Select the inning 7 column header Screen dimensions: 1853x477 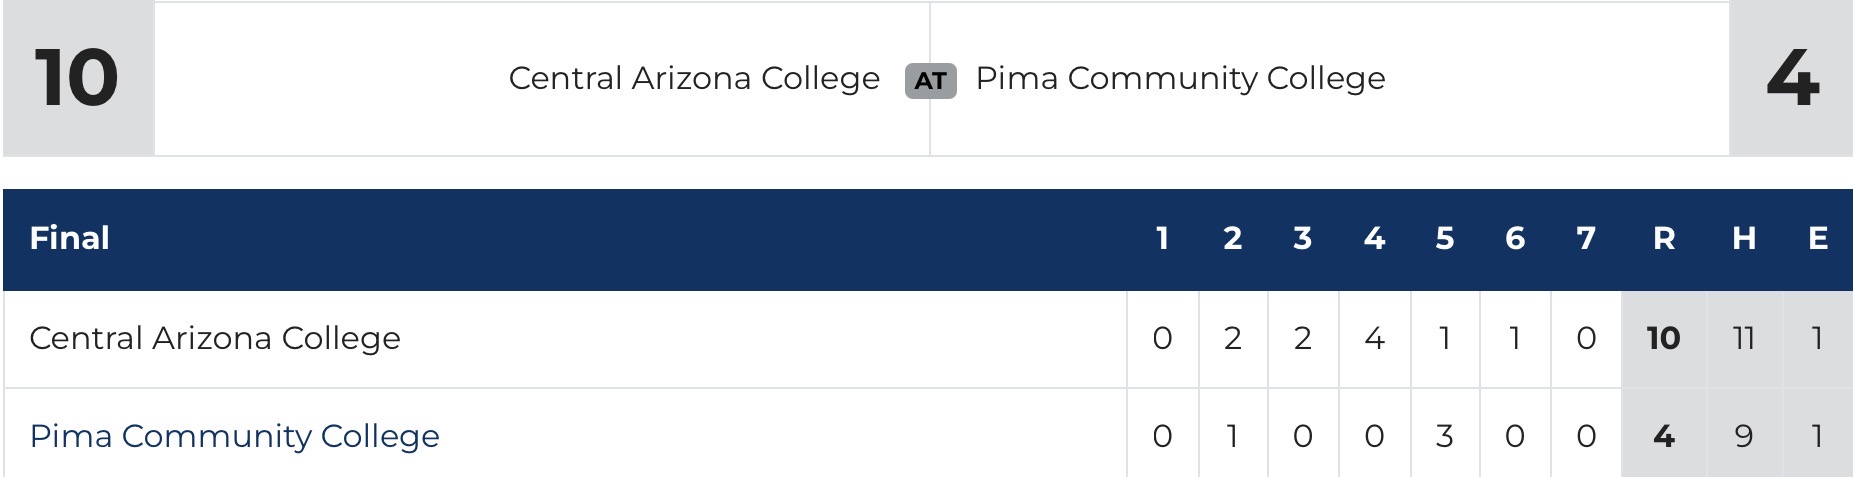1585,238
